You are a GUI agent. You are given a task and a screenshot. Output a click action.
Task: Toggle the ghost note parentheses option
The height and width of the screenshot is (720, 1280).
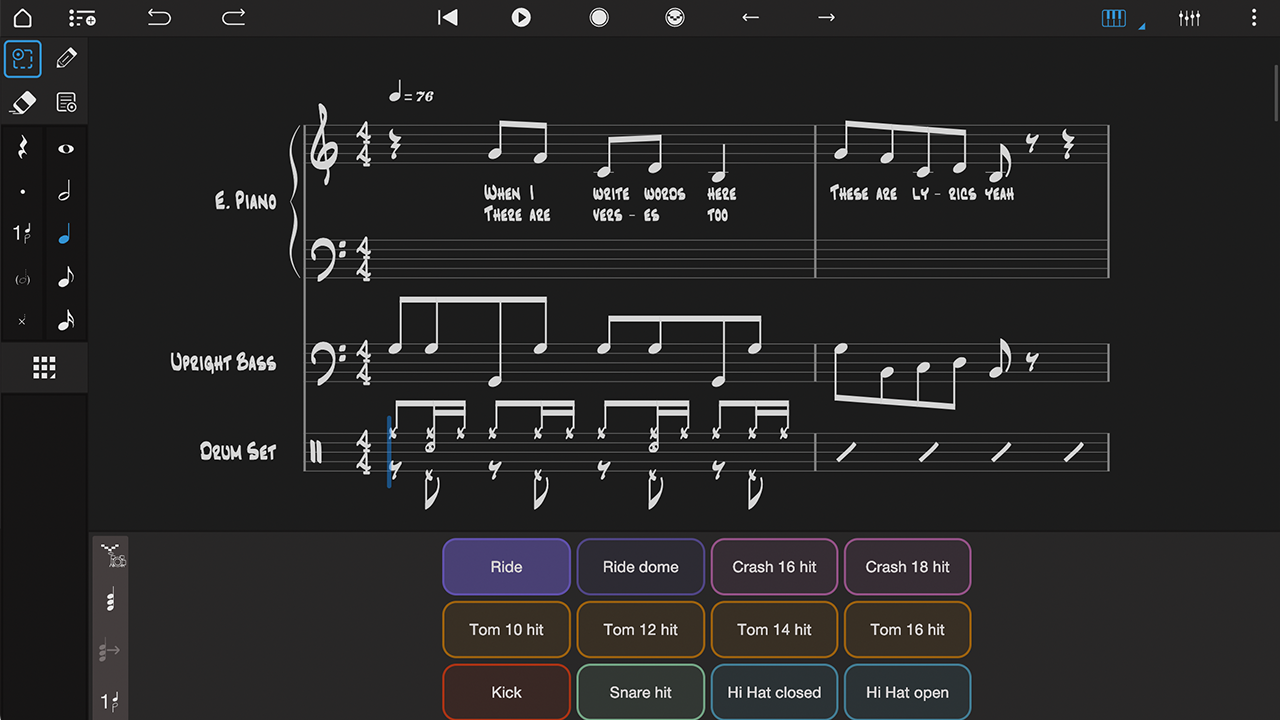pos(22,278)
